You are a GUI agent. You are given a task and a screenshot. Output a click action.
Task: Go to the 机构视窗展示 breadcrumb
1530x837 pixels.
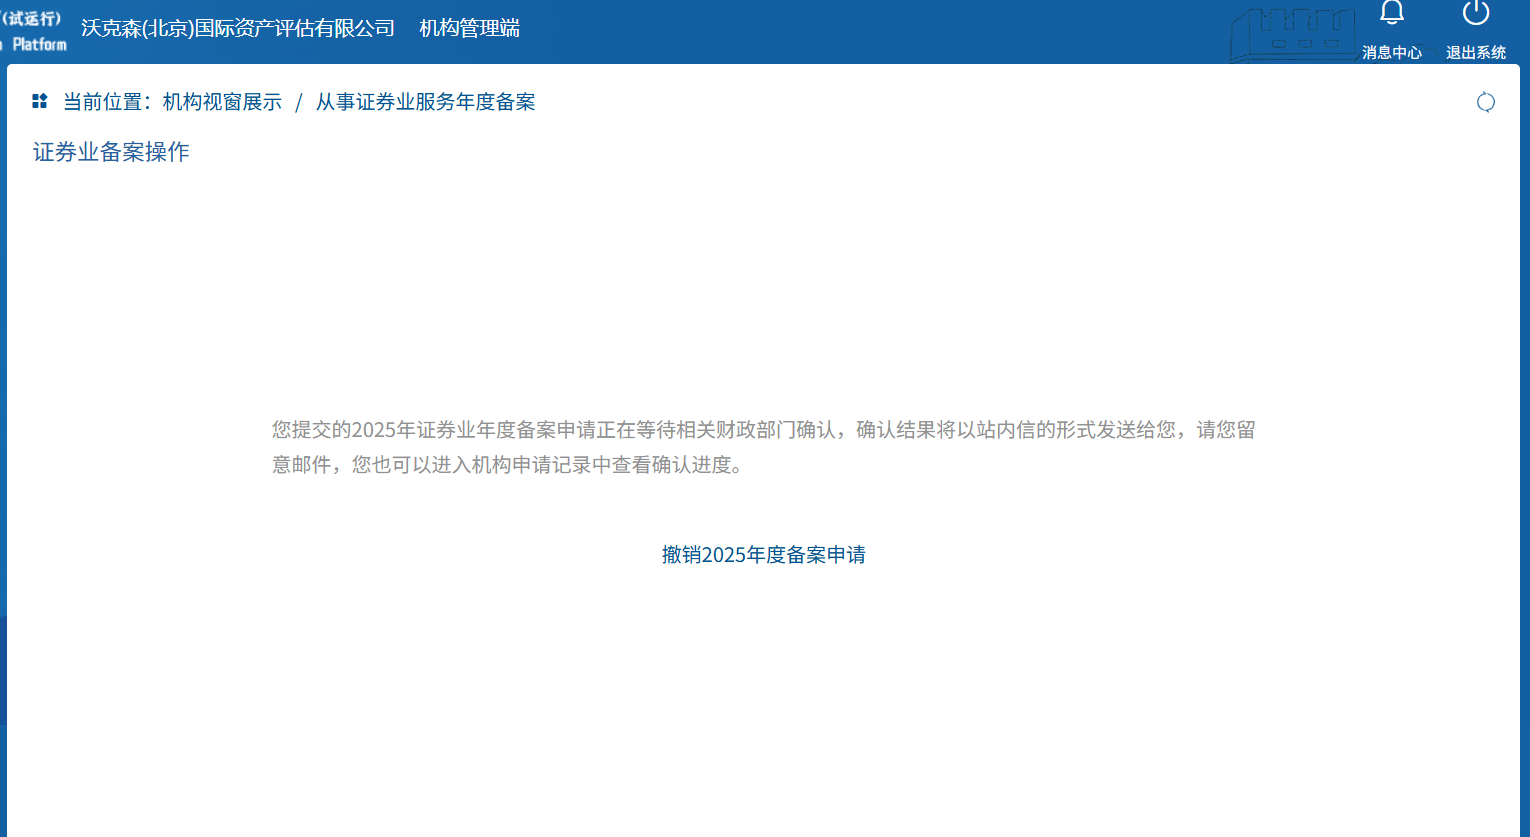point(222,102)
